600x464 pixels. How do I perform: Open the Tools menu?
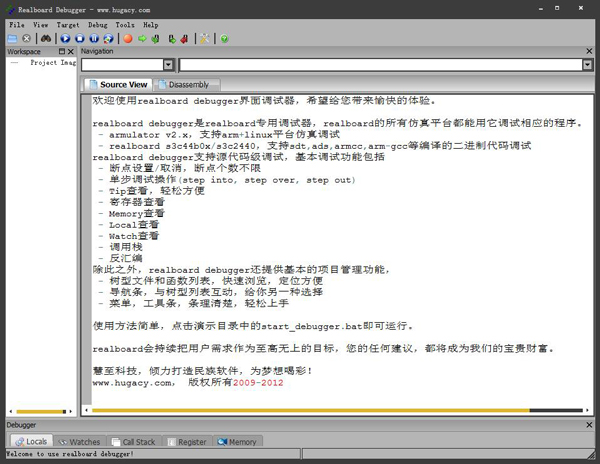125,25
